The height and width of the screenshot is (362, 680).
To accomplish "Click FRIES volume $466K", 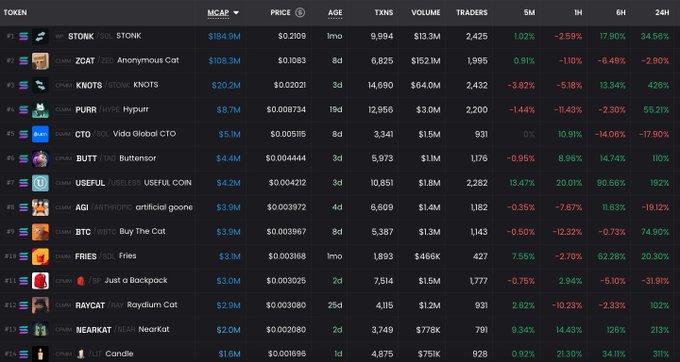I will pos(427,257).
